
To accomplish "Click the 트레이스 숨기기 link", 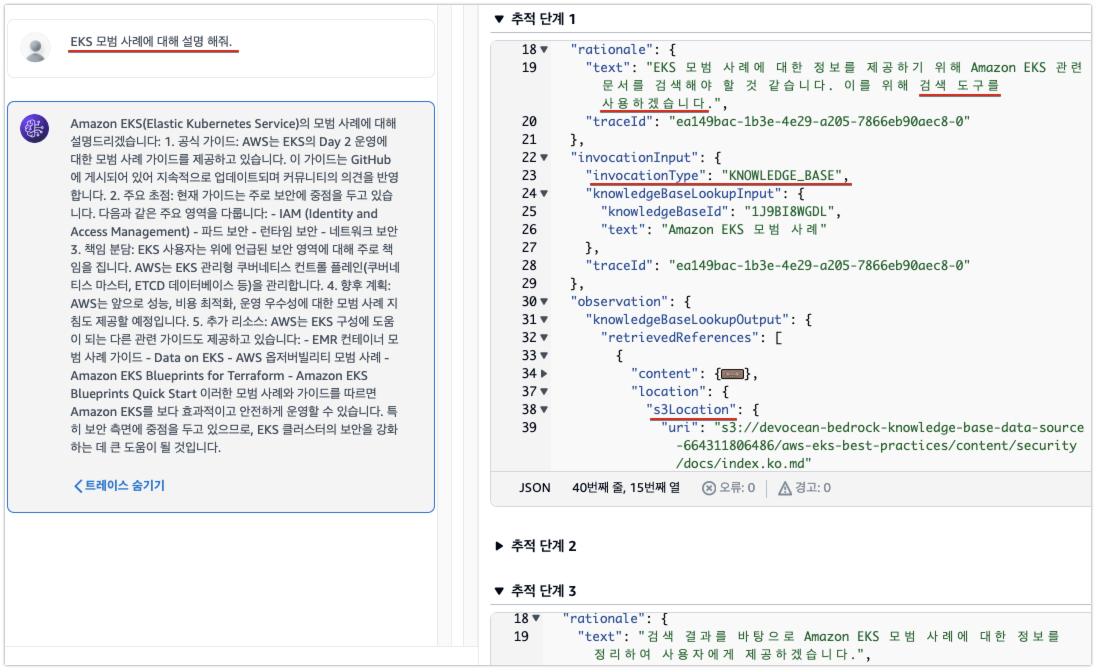I will pos(119,486).
